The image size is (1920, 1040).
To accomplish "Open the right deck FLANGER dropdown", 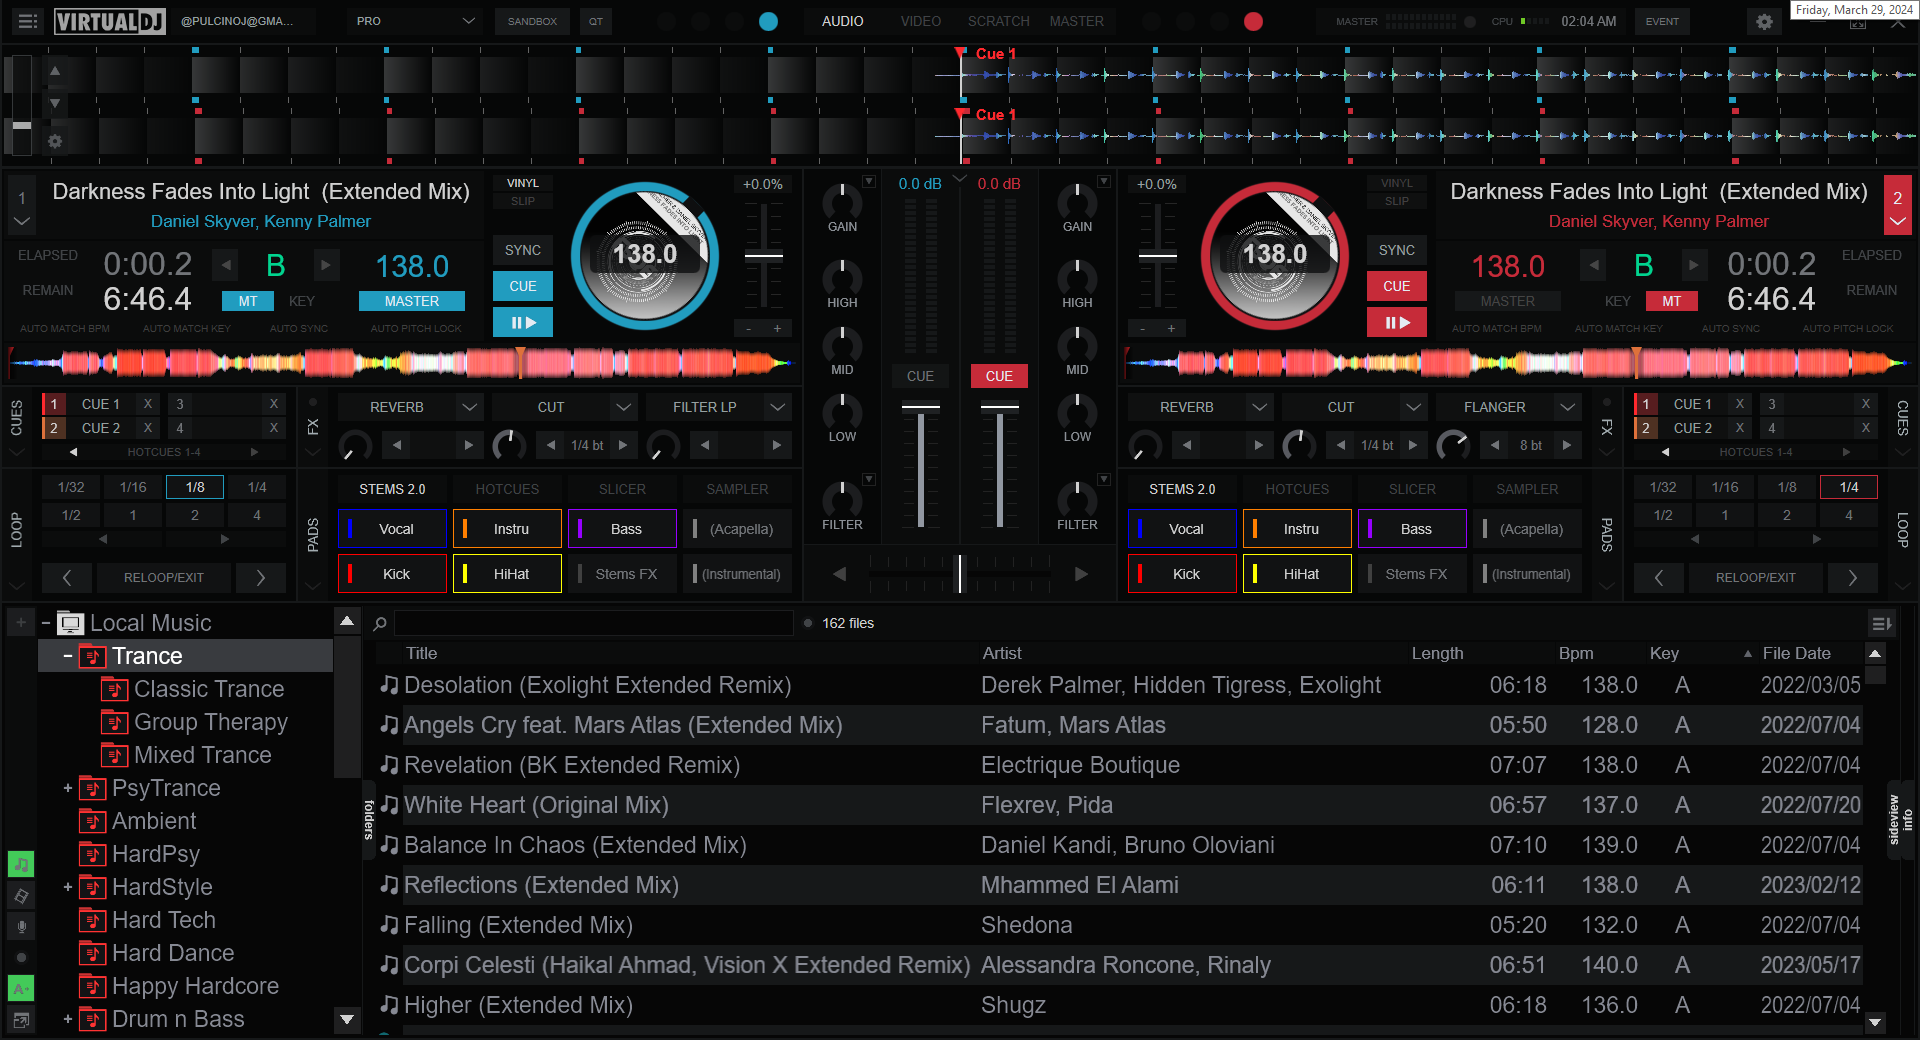I will [x=1567, y=407].
